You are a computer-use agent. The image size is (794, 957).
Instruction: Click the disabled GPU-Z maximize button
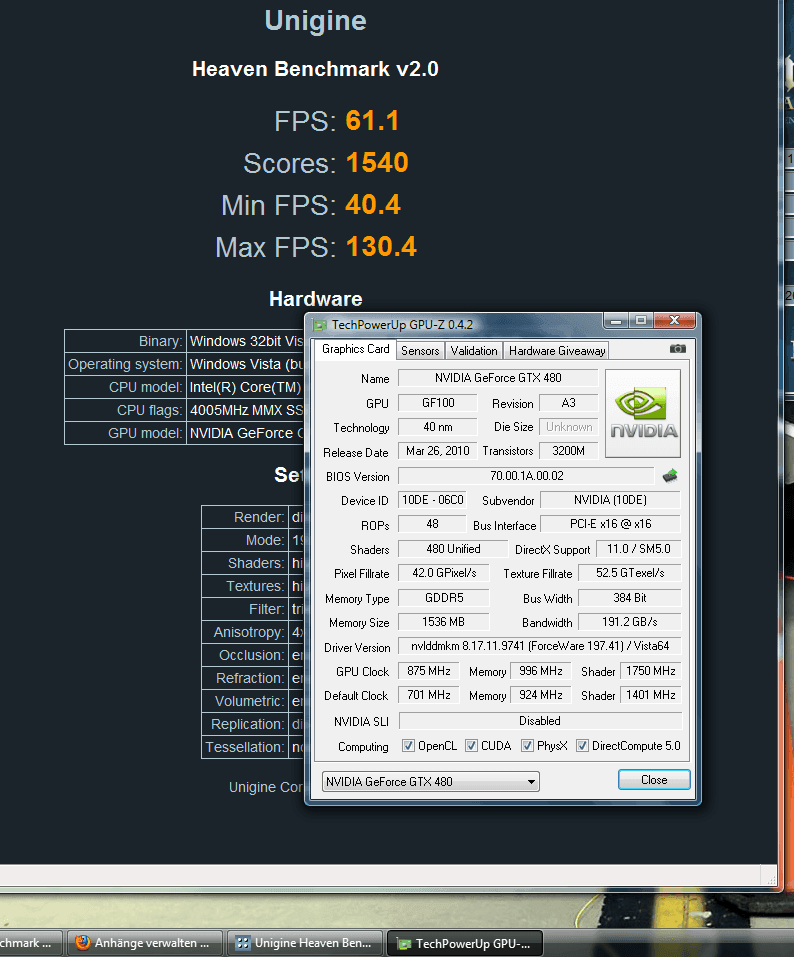tap(641, 320)
